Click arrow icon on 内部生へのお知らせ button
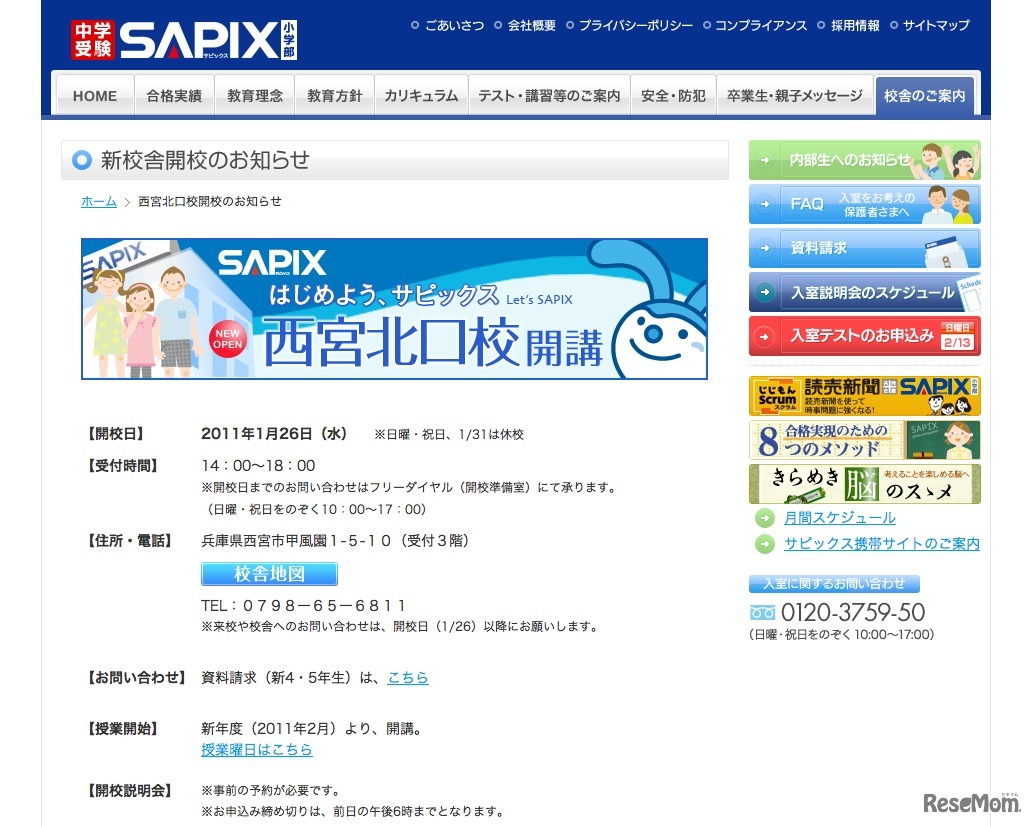Image resolution: width=1034 pixels, height=826 pixels. [765, 160]
